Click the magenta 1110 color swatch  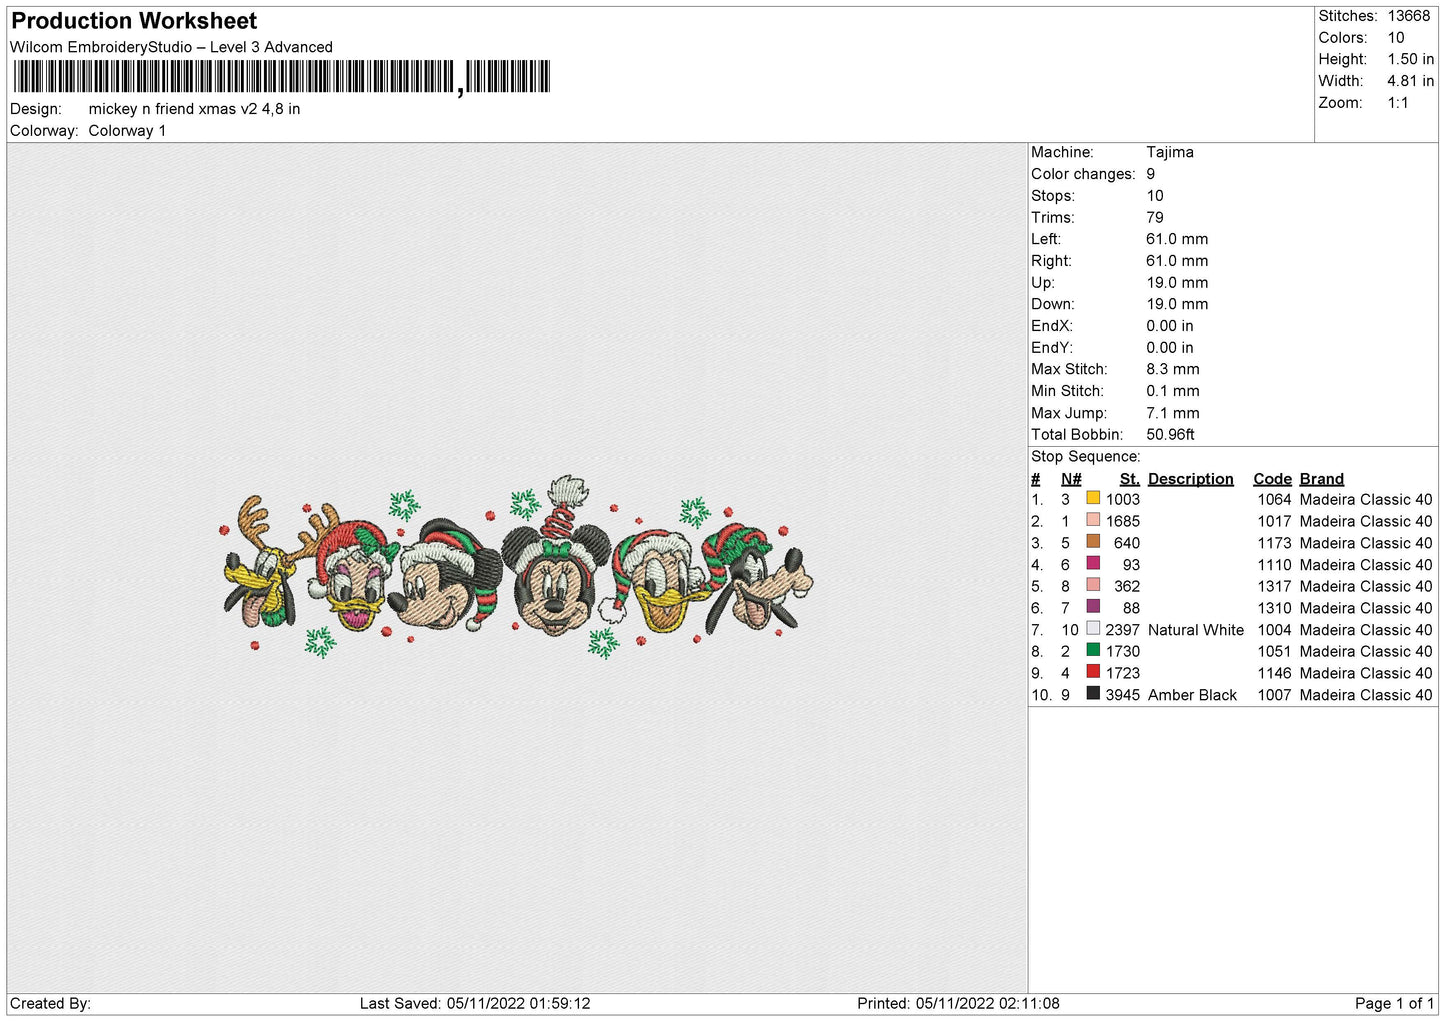(x=1093, y=564)
